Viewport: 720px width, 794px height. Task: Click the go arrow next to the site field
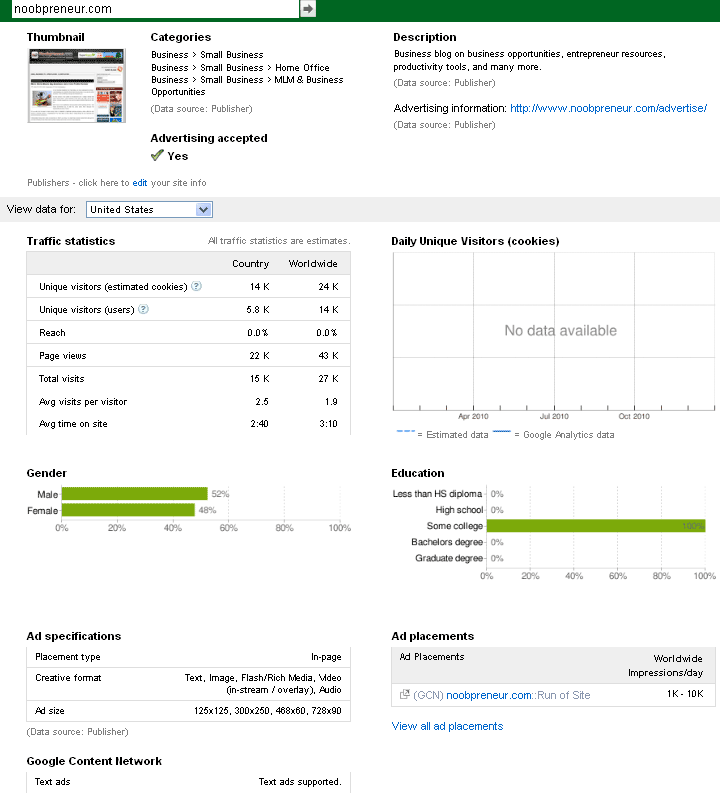[x=308, y=9]
